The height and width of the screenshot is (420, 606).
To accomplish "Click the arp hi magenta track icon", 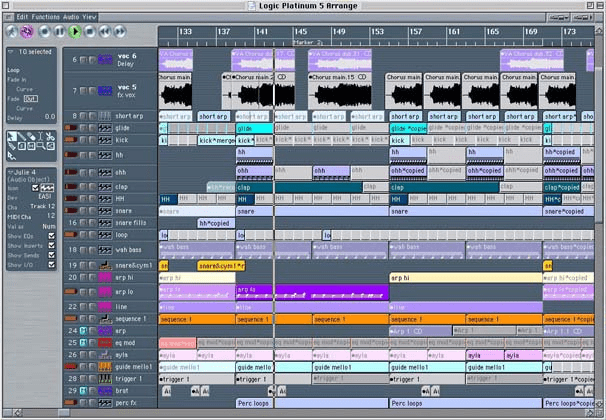I will pos(105,277).
